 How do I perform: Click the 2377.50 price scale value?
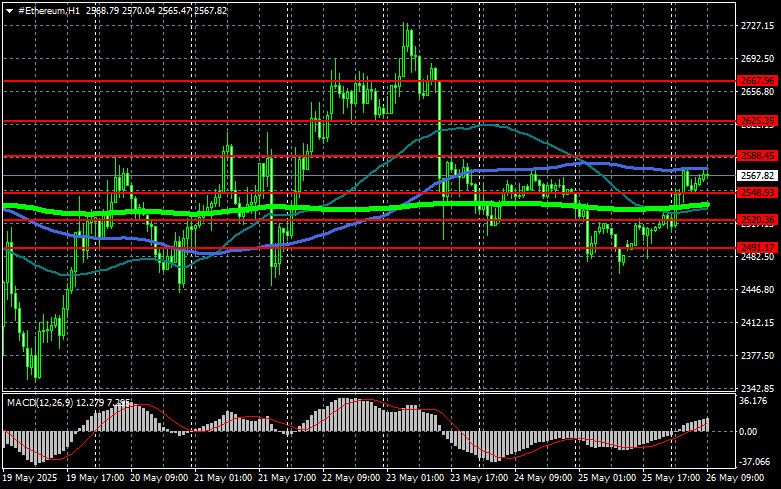(757, 356)
